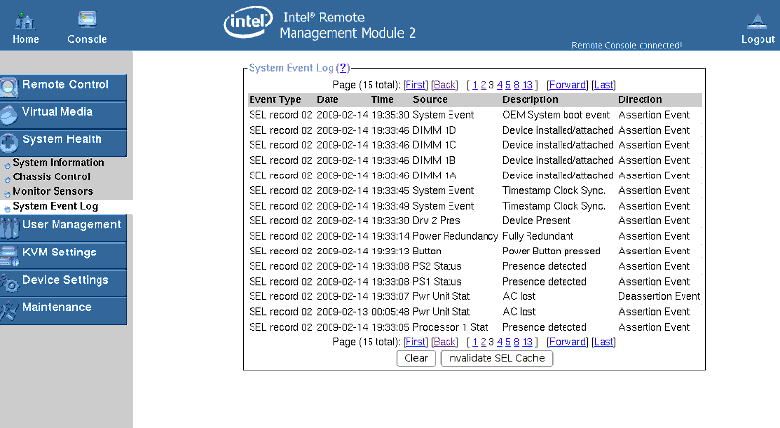
Task: Click the 'Drv 2 Pres' source cell
Action: point(436,220)
